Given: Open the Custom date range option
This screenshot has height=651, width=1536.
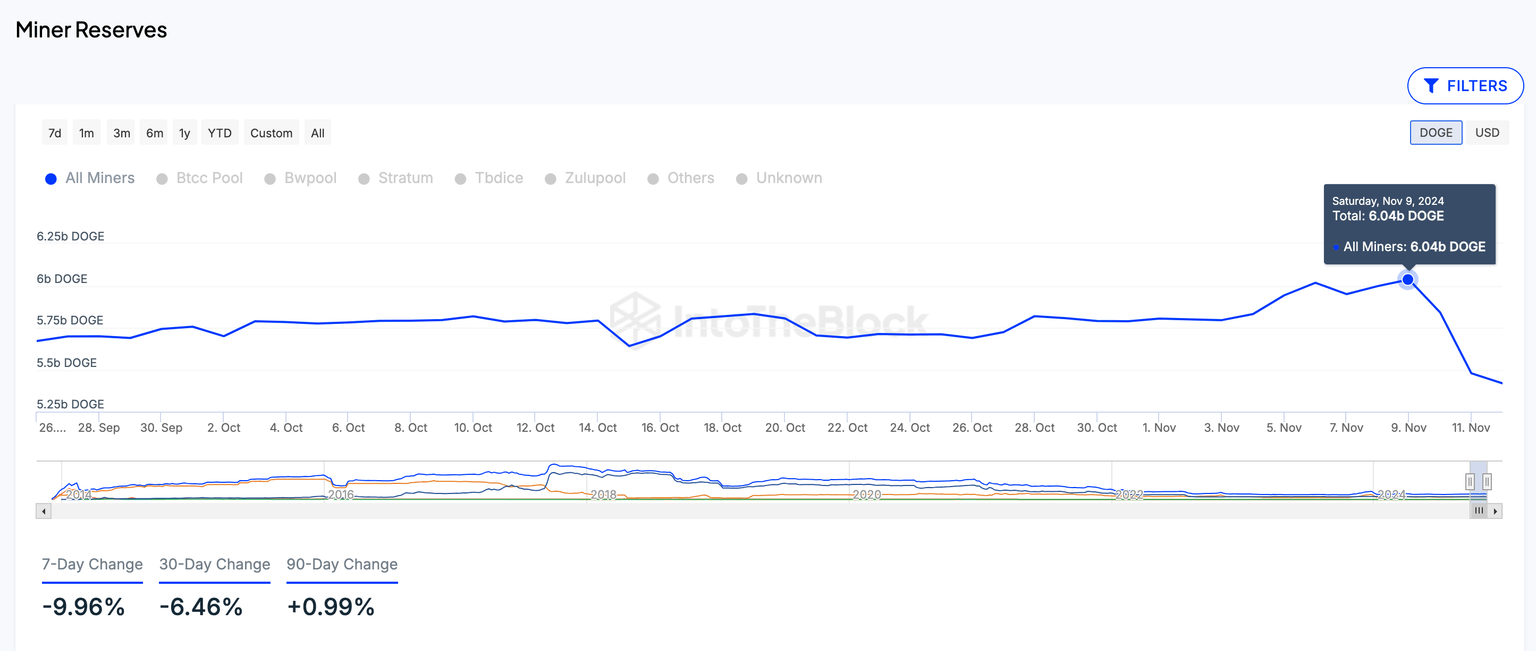Looking at the screenshot, I should click(x=271, y=133).
